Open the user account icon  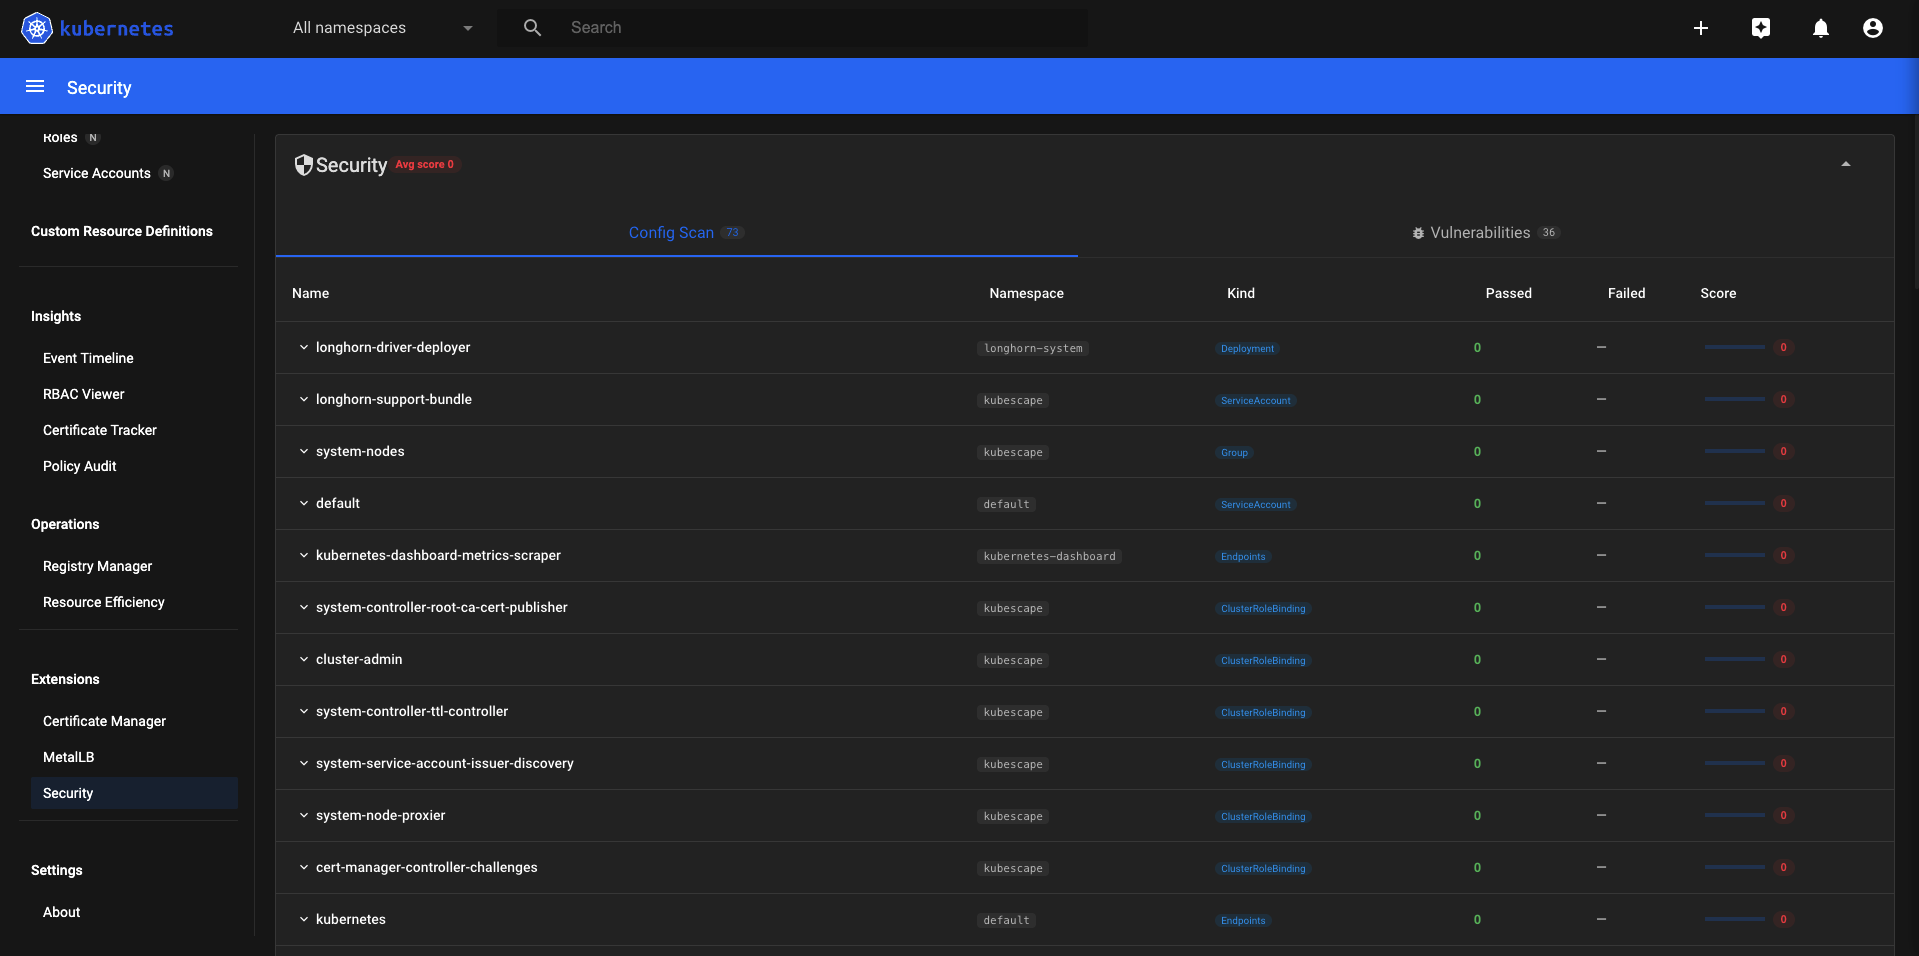point(1873,28)
